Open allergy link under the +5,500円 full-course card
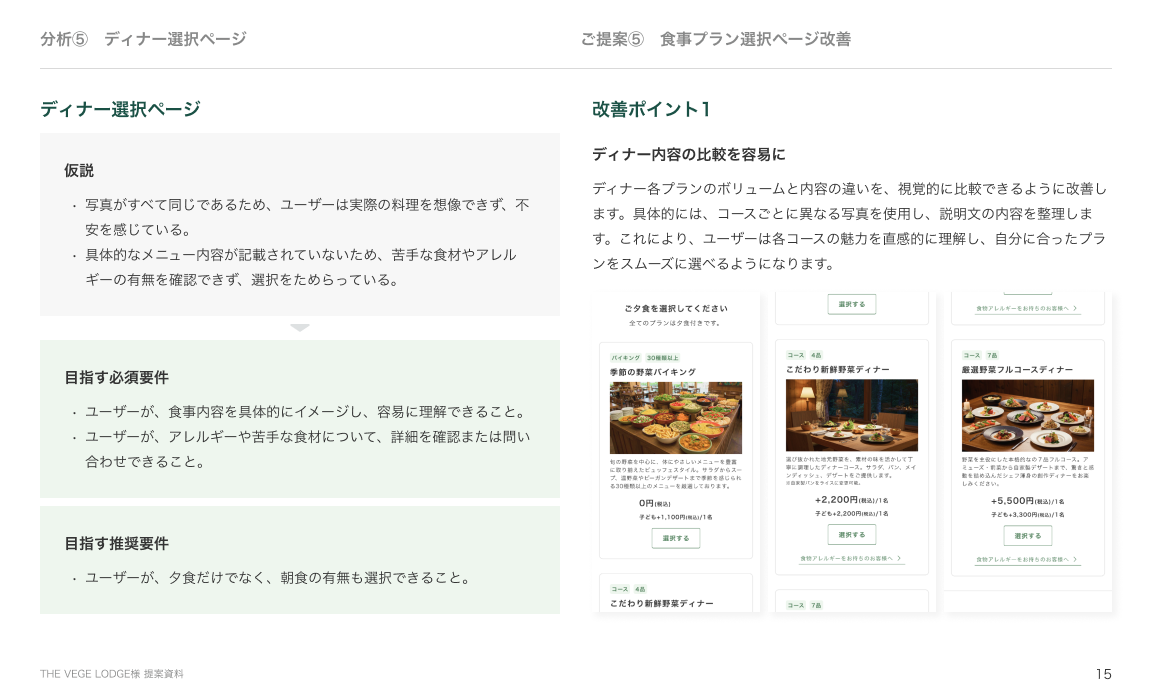The height and width of the screenshot is (700, 1152). pyautogui.click(x=1022, y=560)
